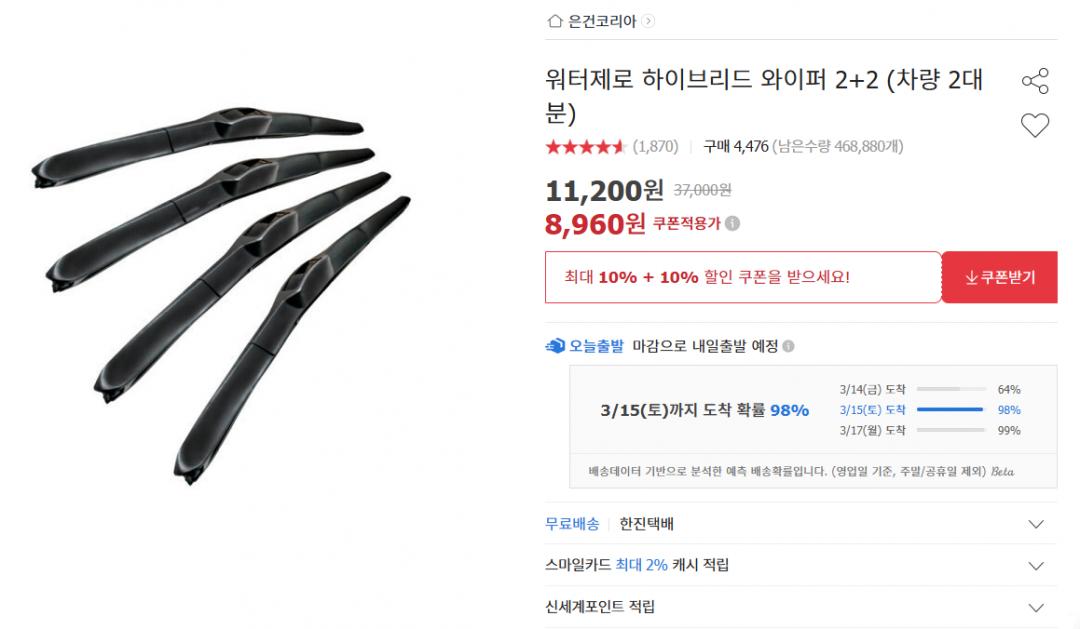1080x629 pixels.
Task: Click the 최대 10% + 10% coupon banner
Action: click(x=742, y=277)
